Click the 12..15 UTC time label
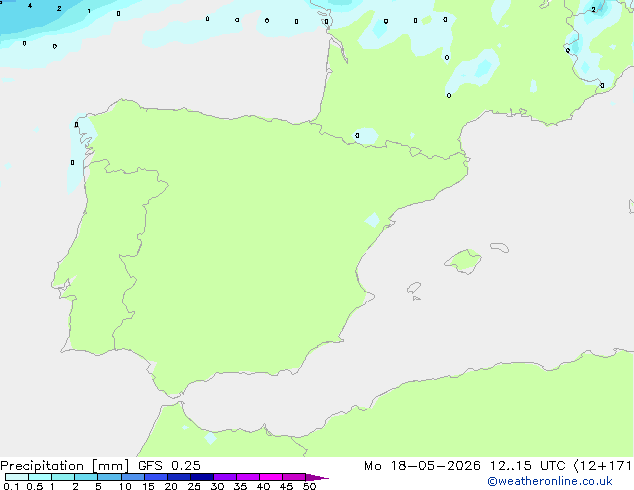The image size is (634, 490). (x=527, y=466)
